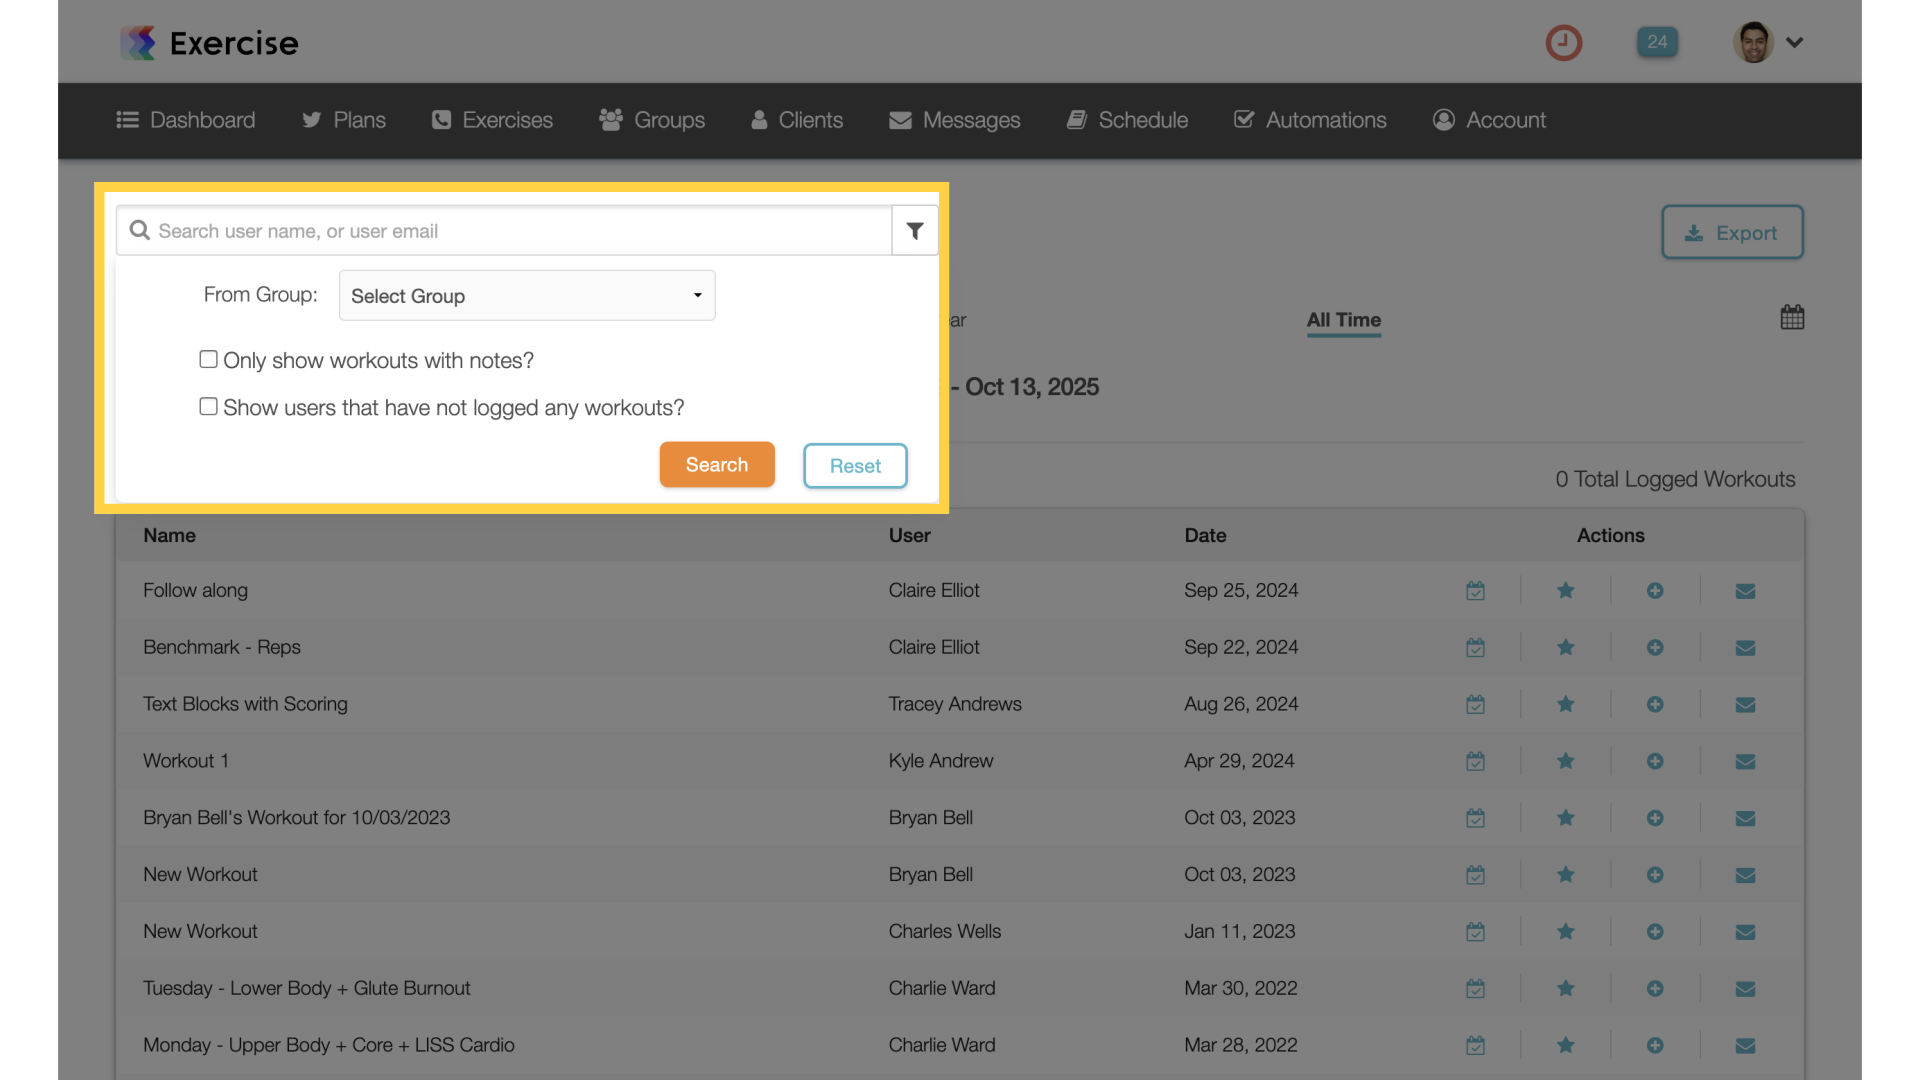Viewport: 1920px width, 1080px height.
Task: Click the calendar icon for Bryan Bell workout
Action: pos(1476,818)
